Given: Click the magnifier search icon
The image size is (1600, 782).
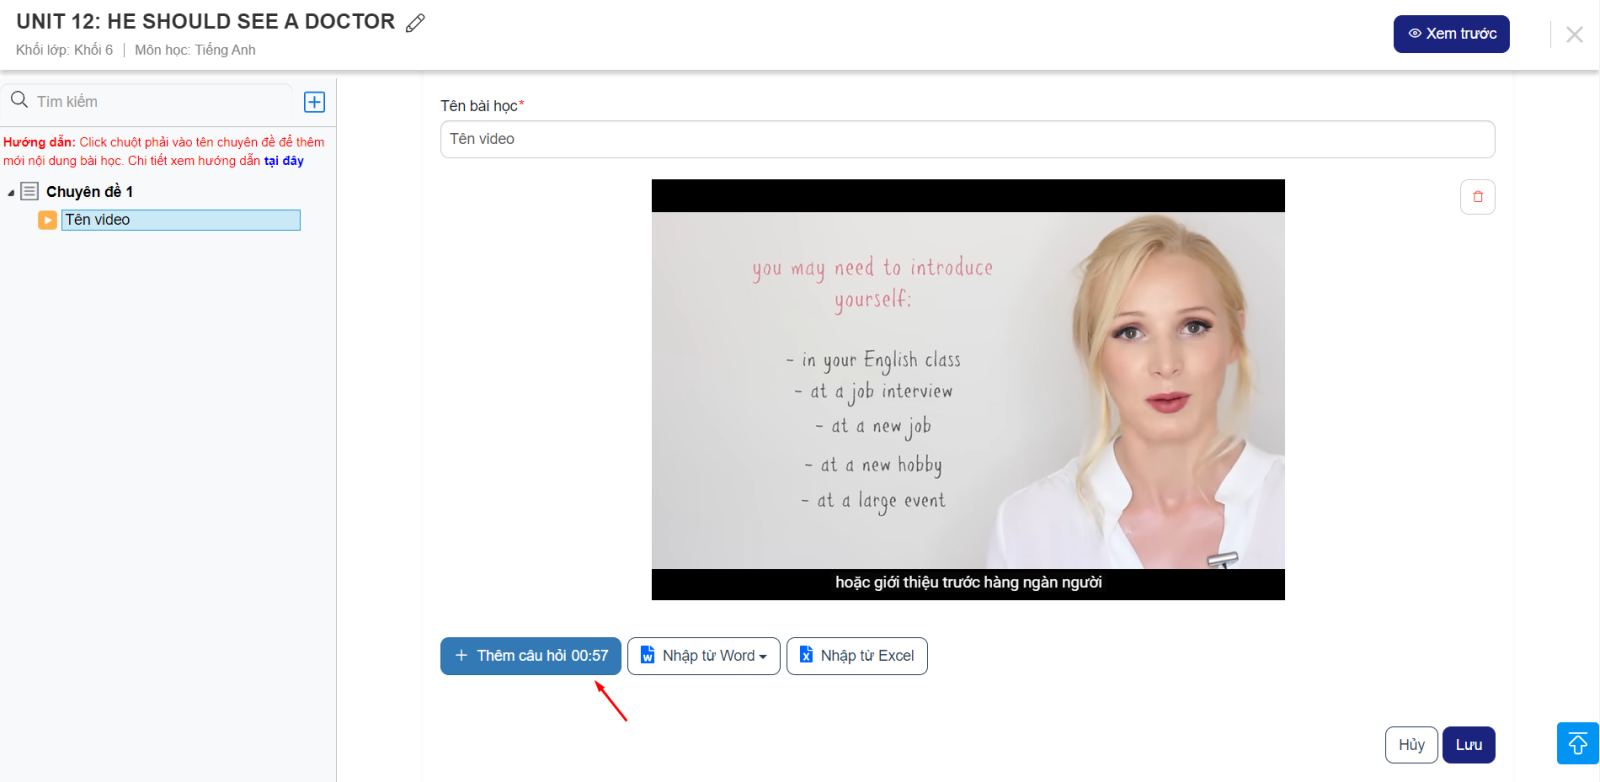Looking at the screenshot, I should tap(19, 100).
